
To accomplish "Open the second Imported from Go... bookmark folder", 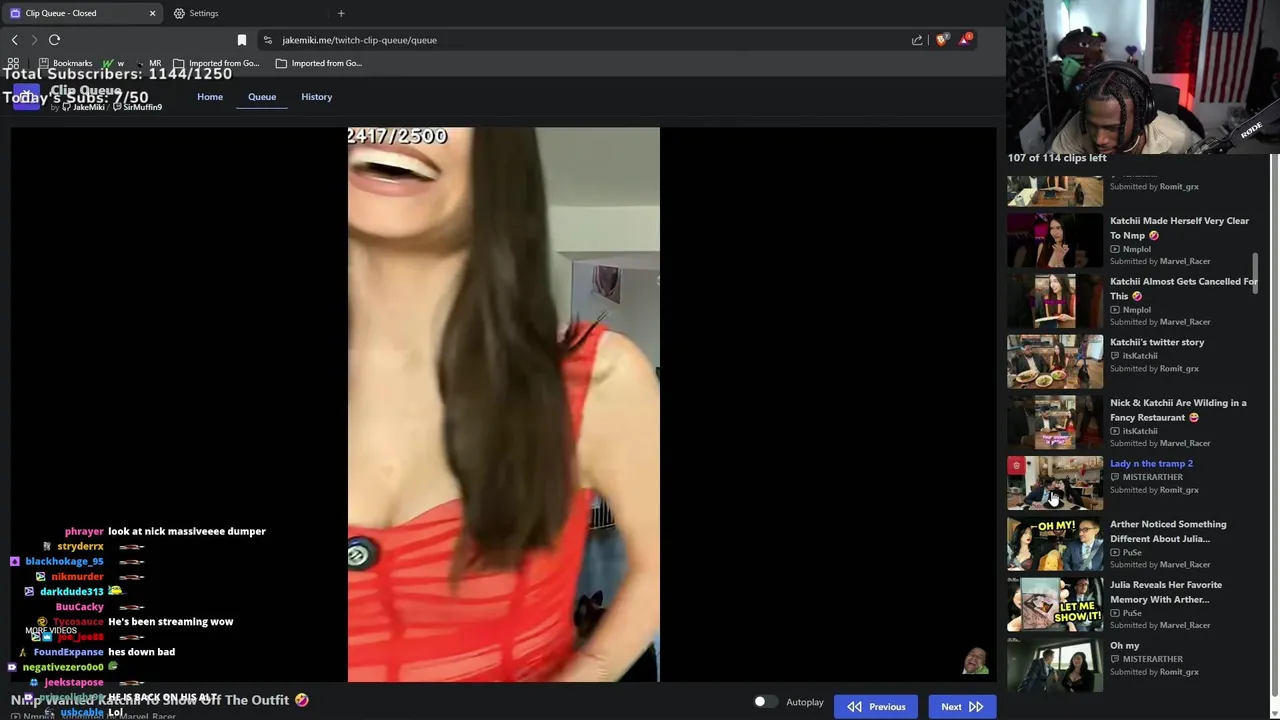I will pos(318,63).
